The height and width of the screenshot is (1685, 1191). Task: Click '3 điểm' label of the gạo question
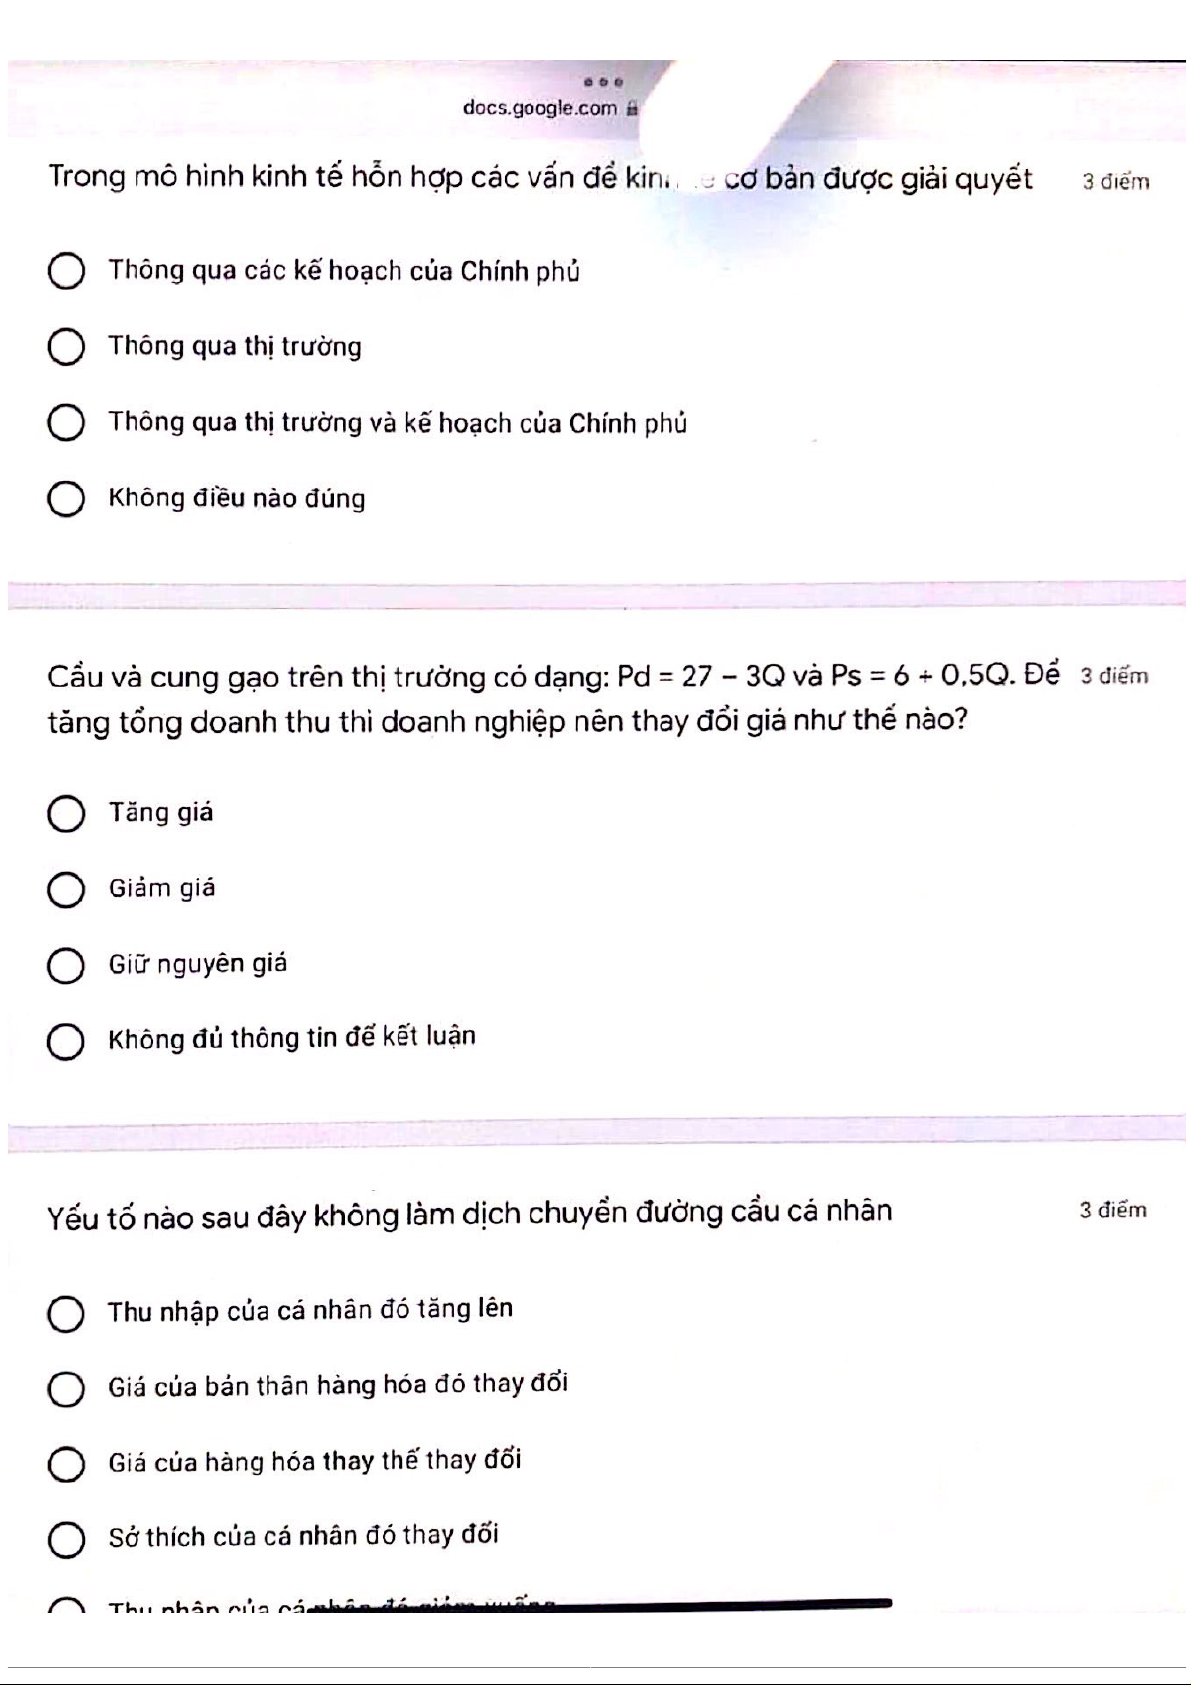1114,676
